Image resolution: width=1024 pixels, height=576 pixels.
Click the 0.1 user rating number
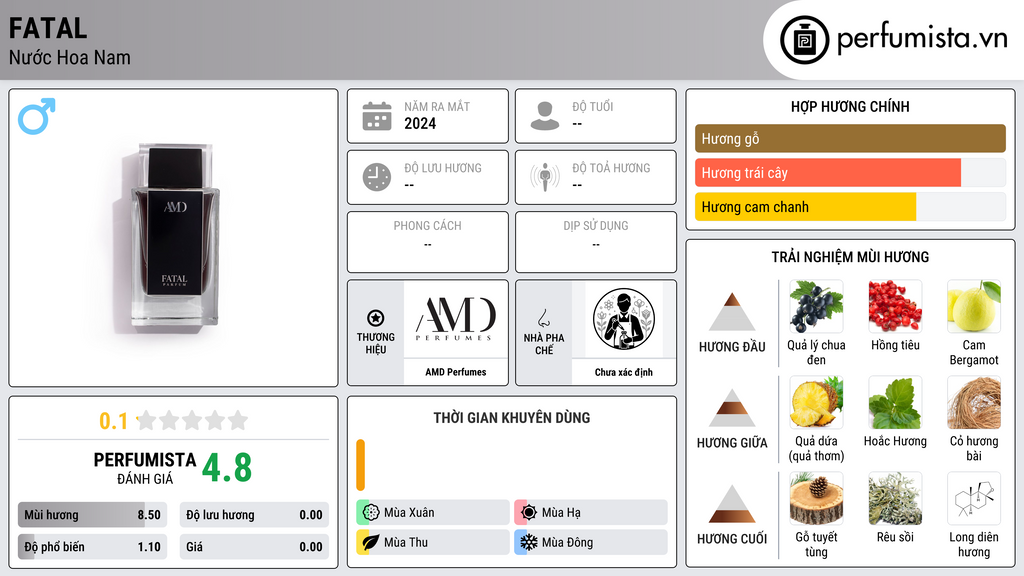pos(113,421)
